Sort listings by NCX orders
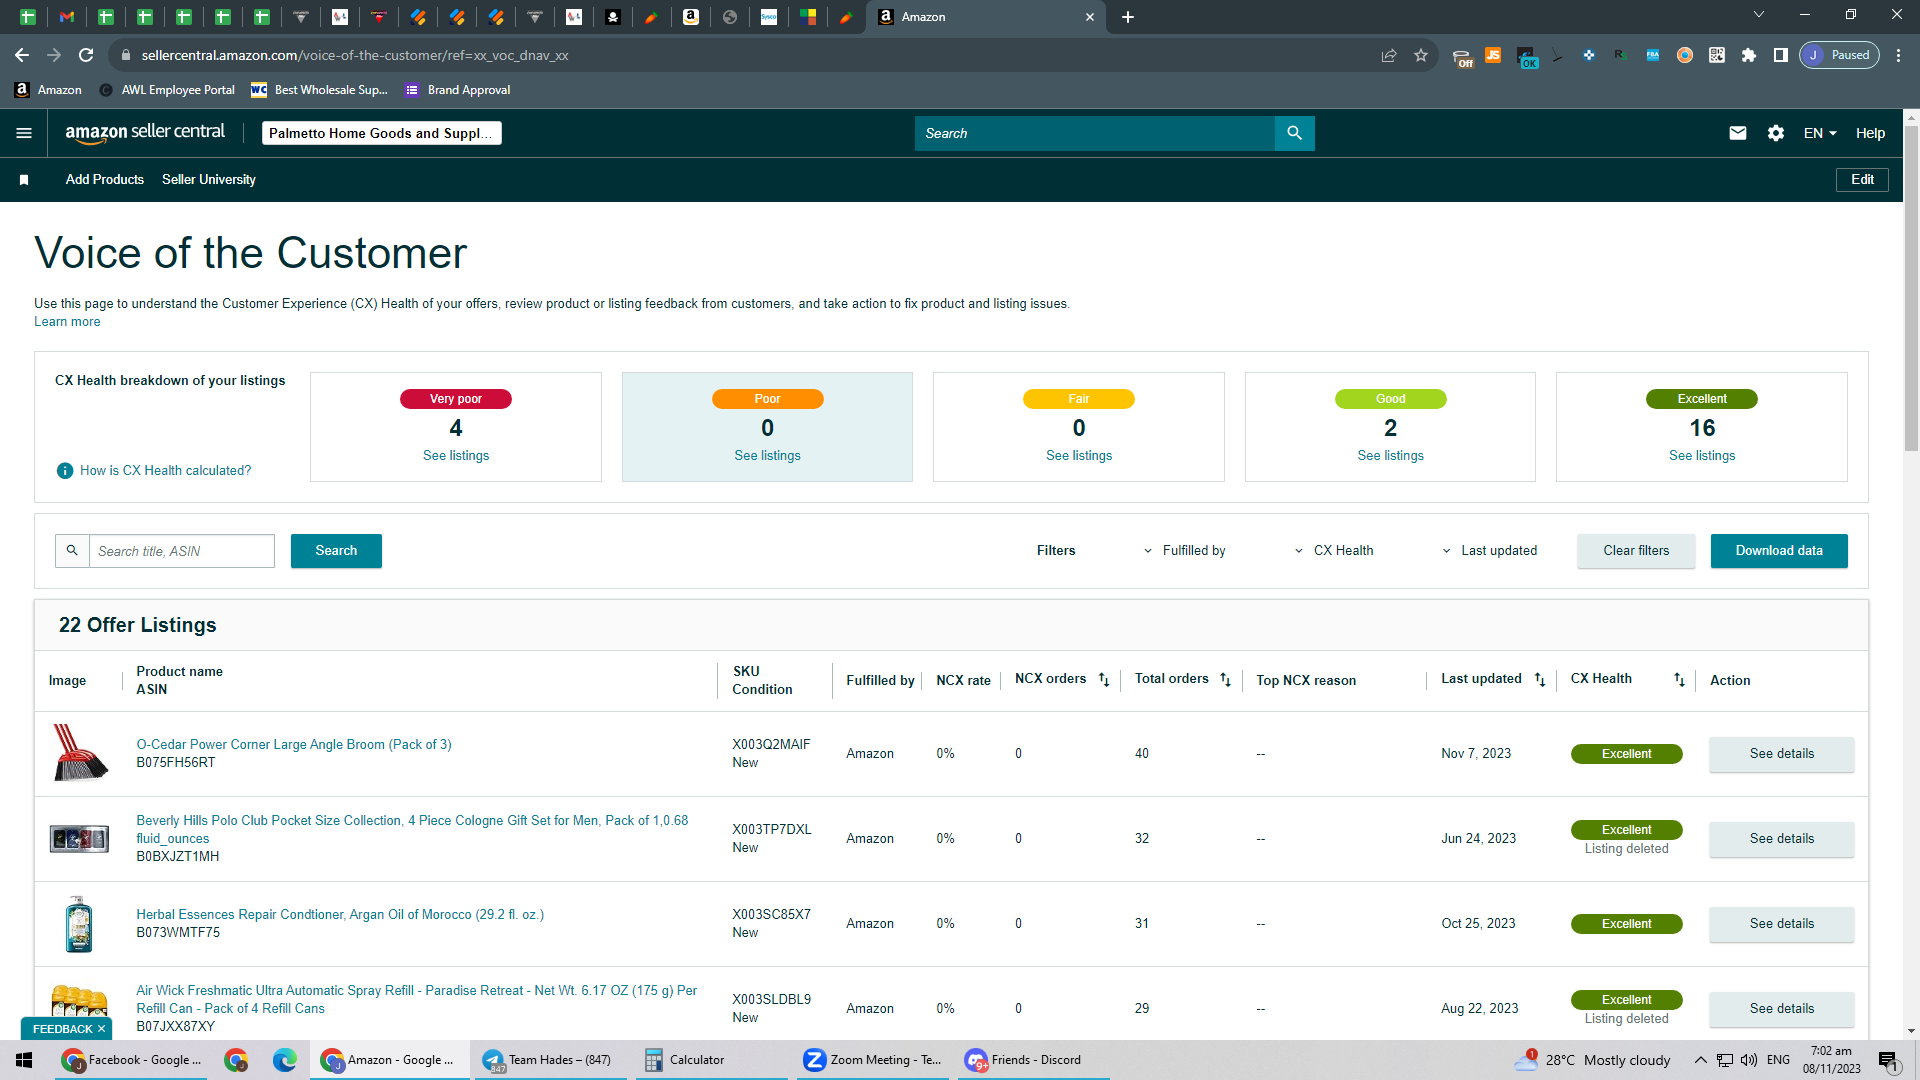 pyautogui.click(x=1104, y=680)
